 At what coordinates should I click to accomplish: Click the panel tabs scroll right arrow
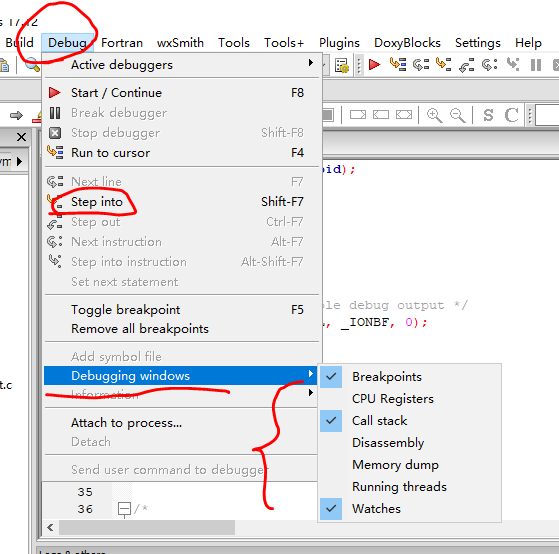[20, 161]
